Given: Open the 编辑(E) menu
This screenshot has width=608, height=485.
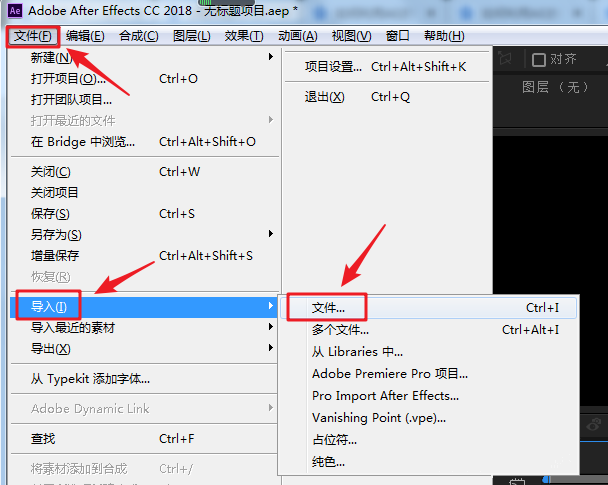Looking at the screenshot, I should 85,36.
